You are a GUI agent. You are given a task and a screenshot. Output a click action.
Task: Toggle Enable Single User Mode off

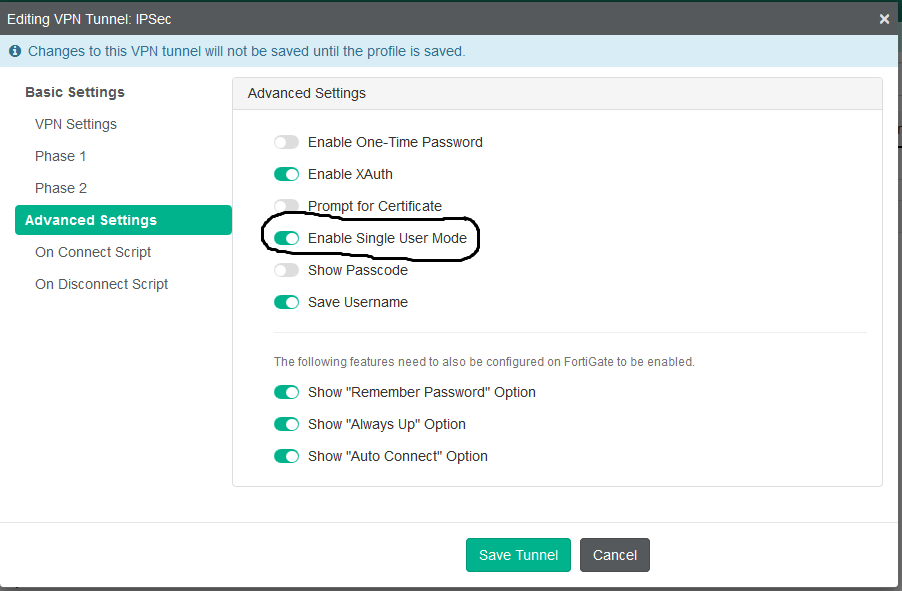pos(287,238)
